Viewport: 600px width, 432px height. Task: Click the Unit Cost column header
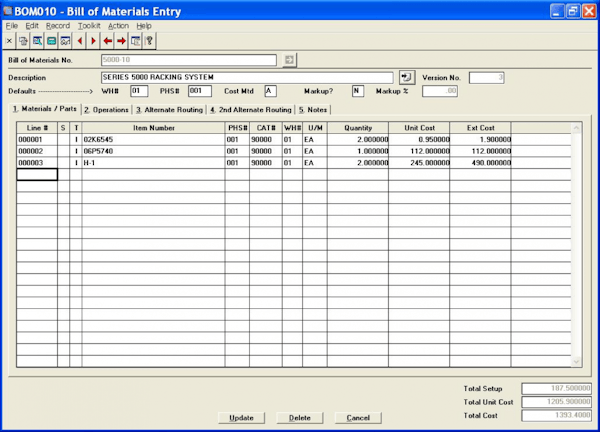[x=419, y=128]
